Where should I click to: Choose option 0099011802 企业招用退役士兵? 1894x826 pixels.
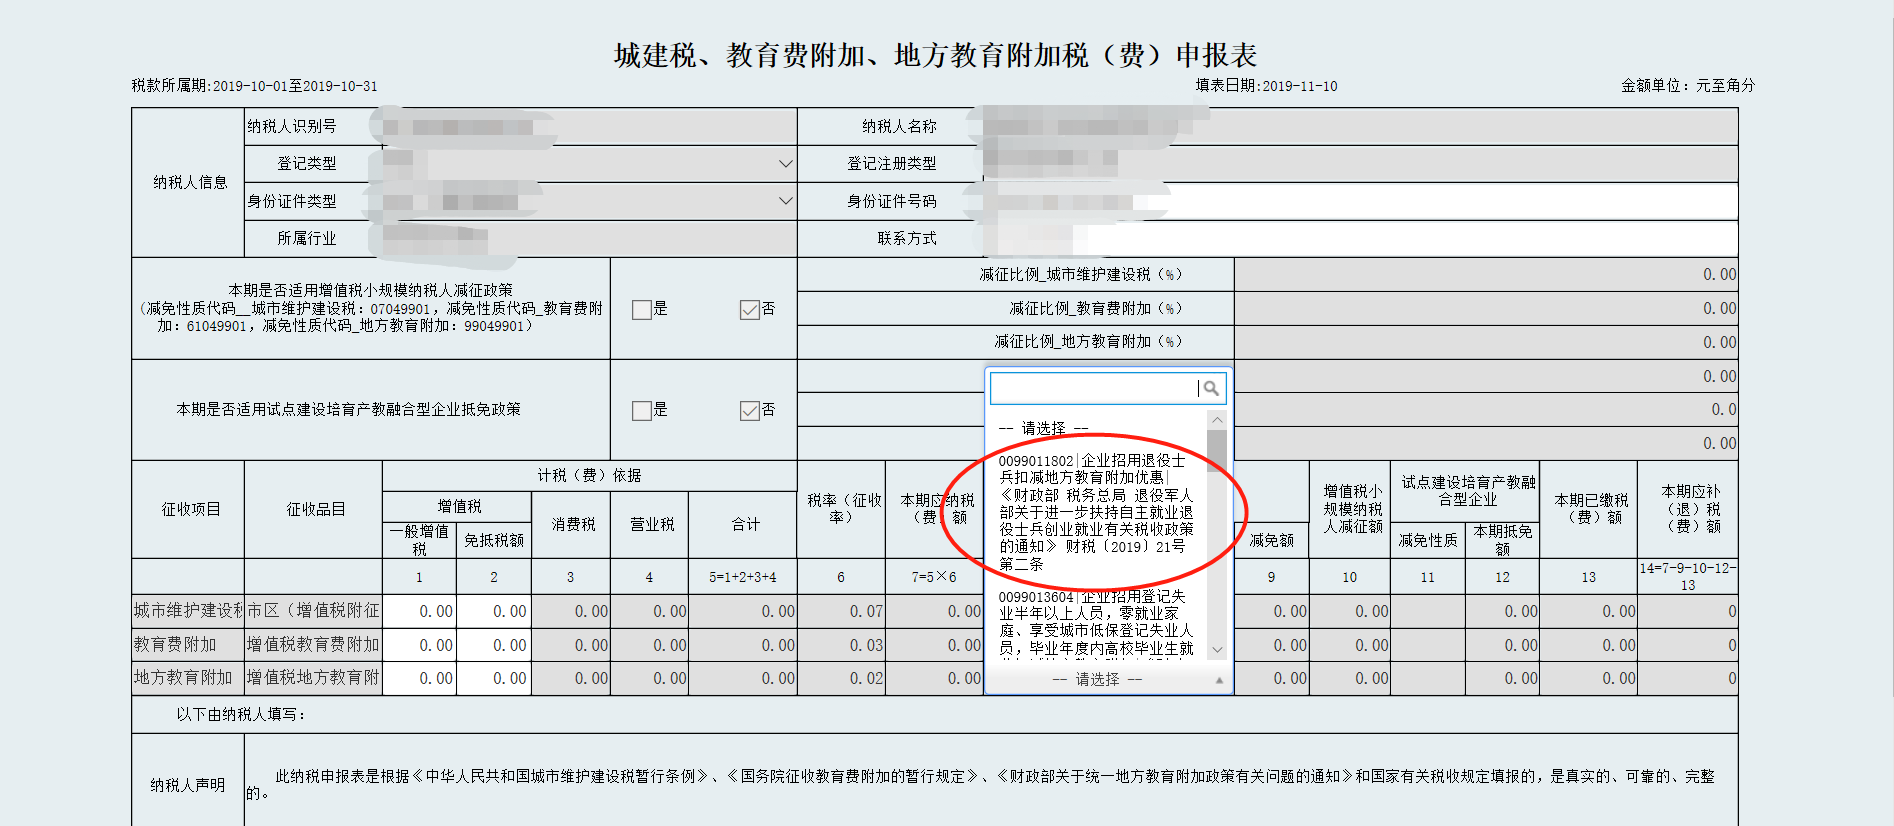pos(1097,512)
